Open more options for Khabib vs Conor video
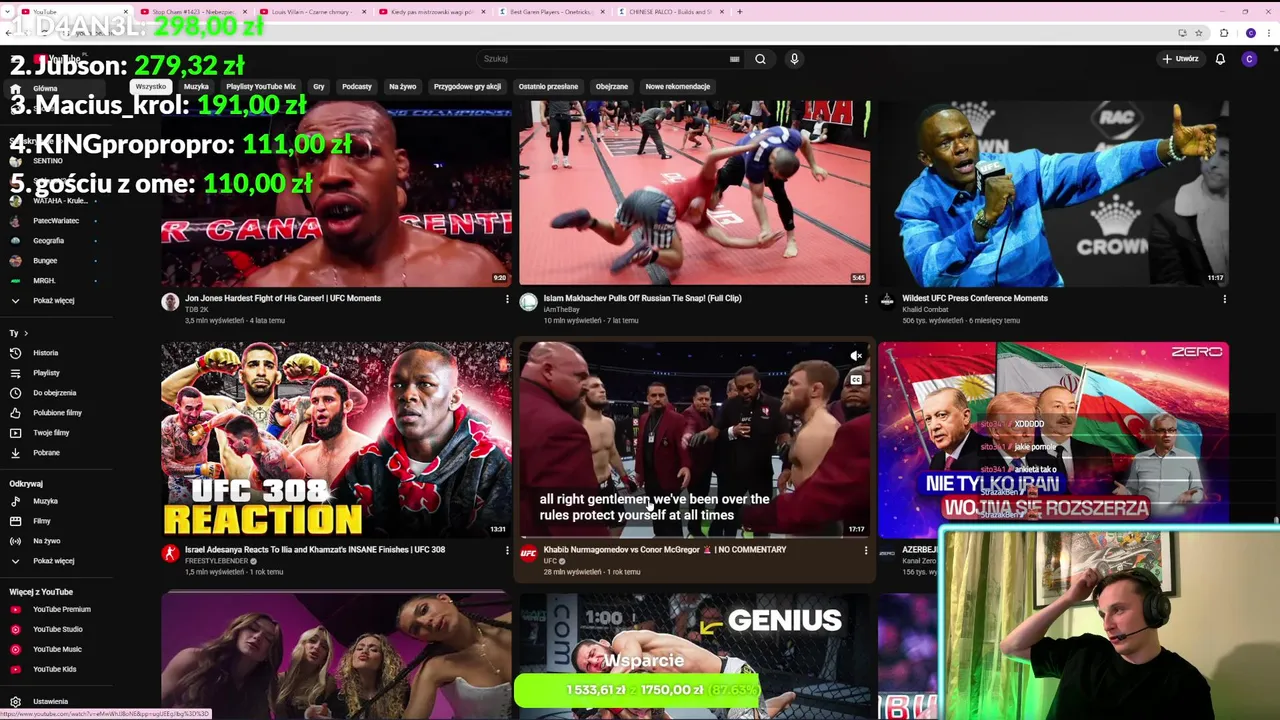 pyautogui.click(x=865, y=550)
